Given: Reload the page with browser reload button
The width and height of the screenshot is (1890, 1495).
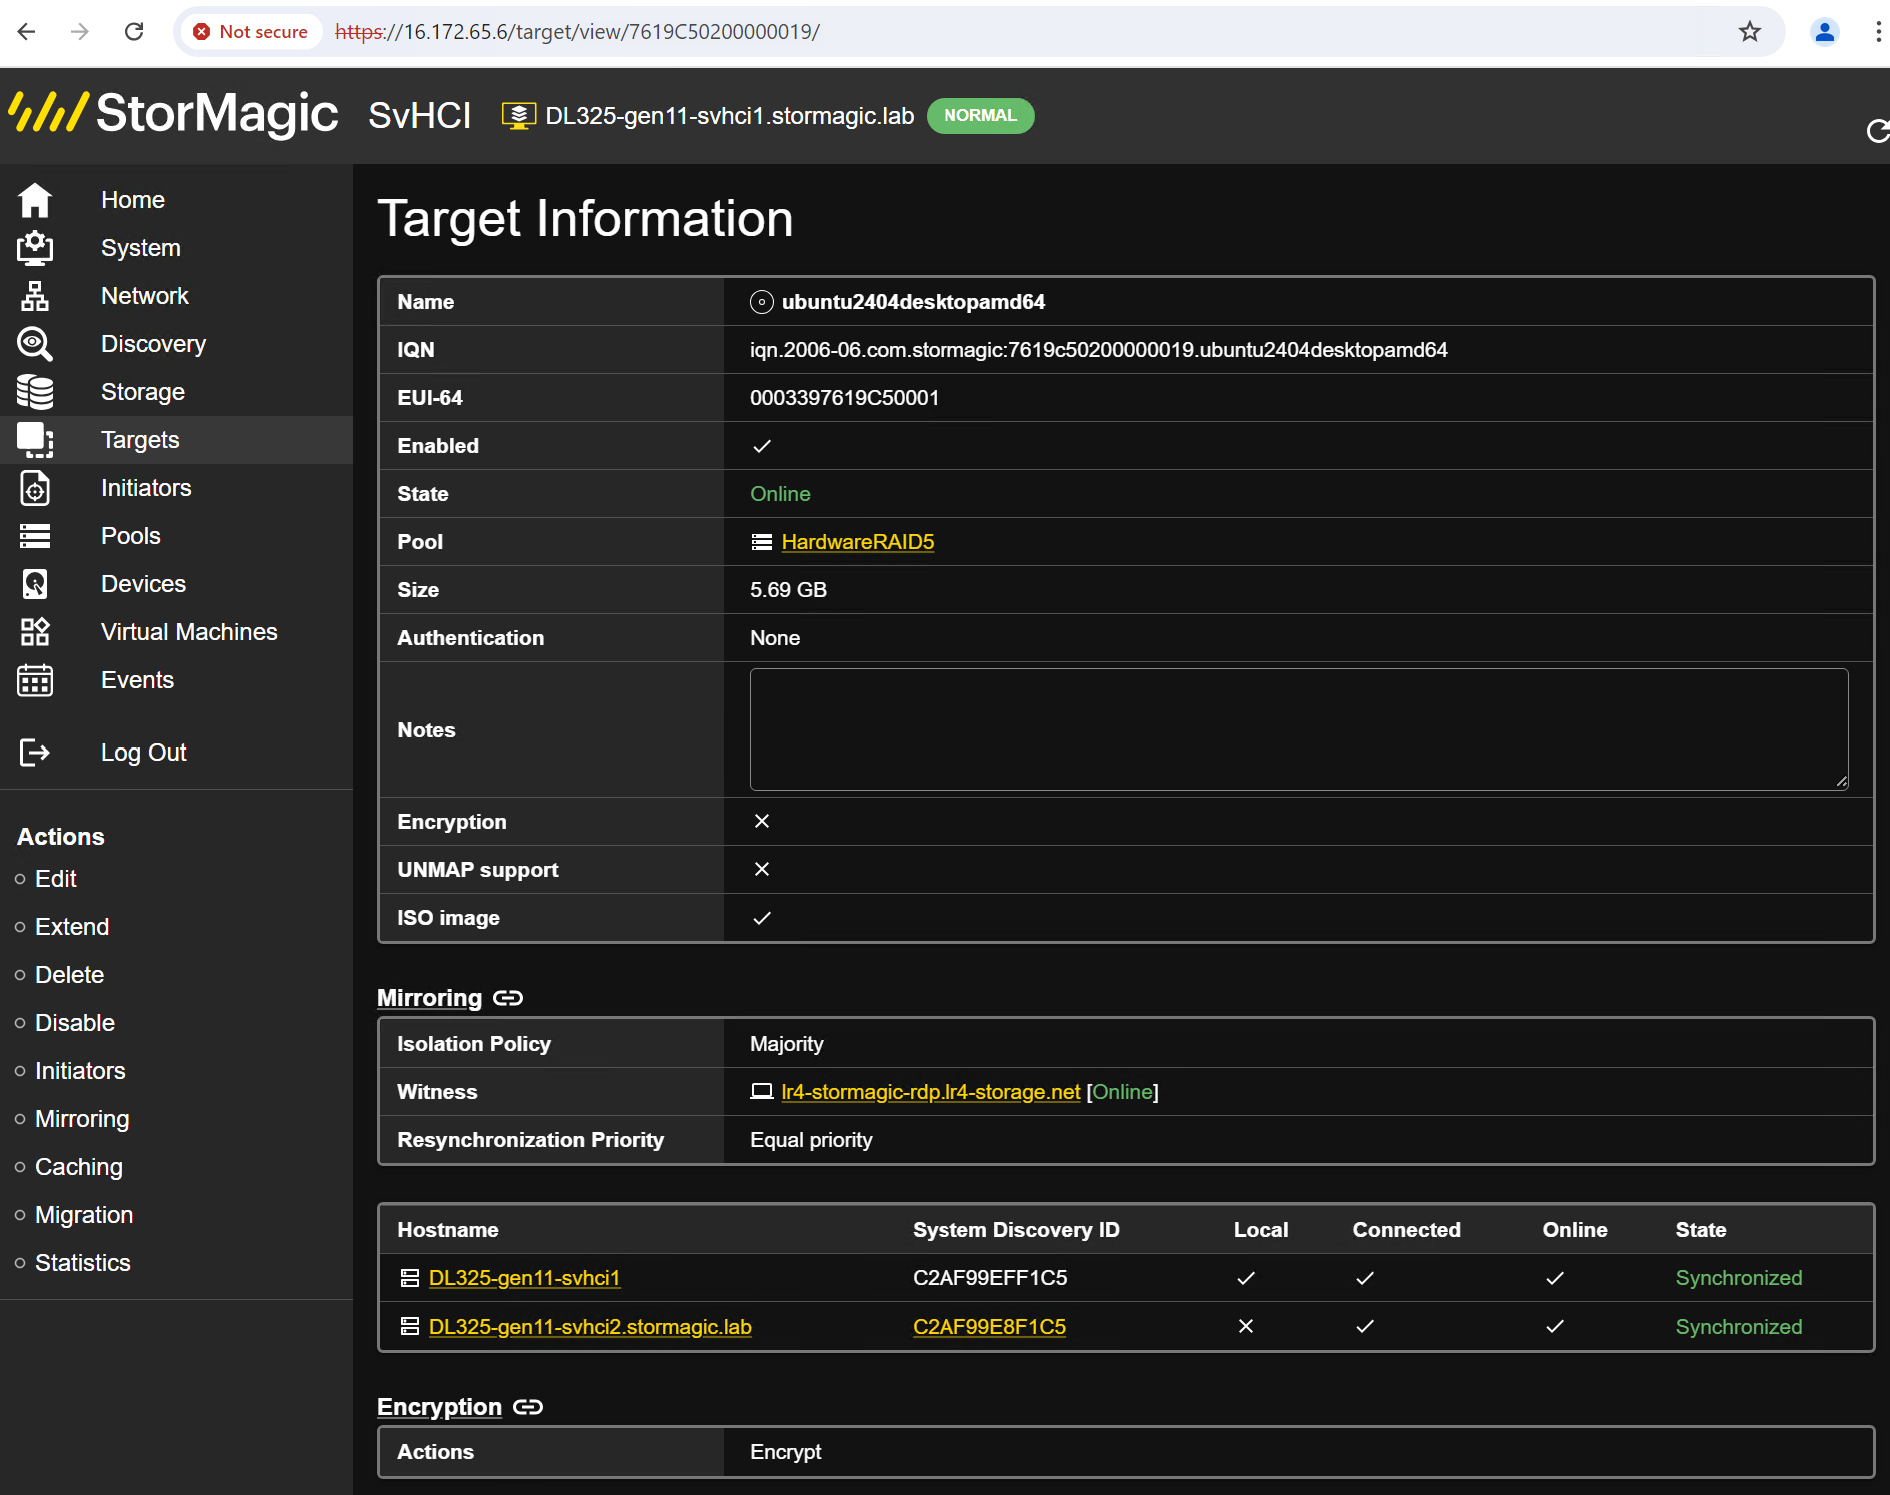Looking at the screenshot, I should click(x=134, y=32).
